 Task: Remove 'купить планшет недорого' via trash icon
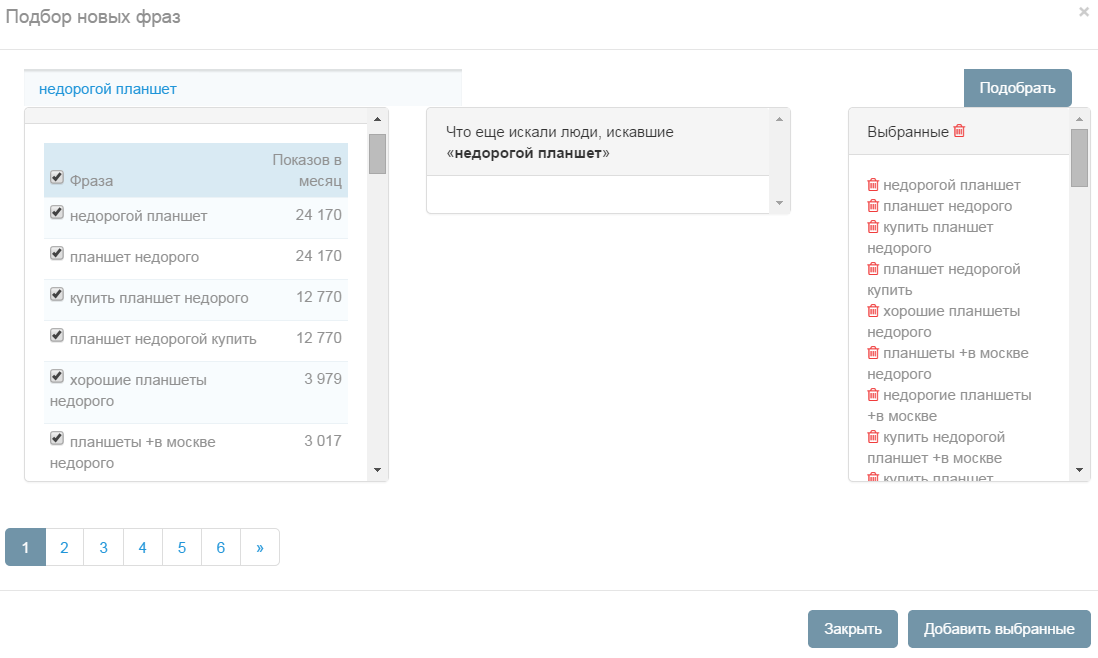pos(873,227)
